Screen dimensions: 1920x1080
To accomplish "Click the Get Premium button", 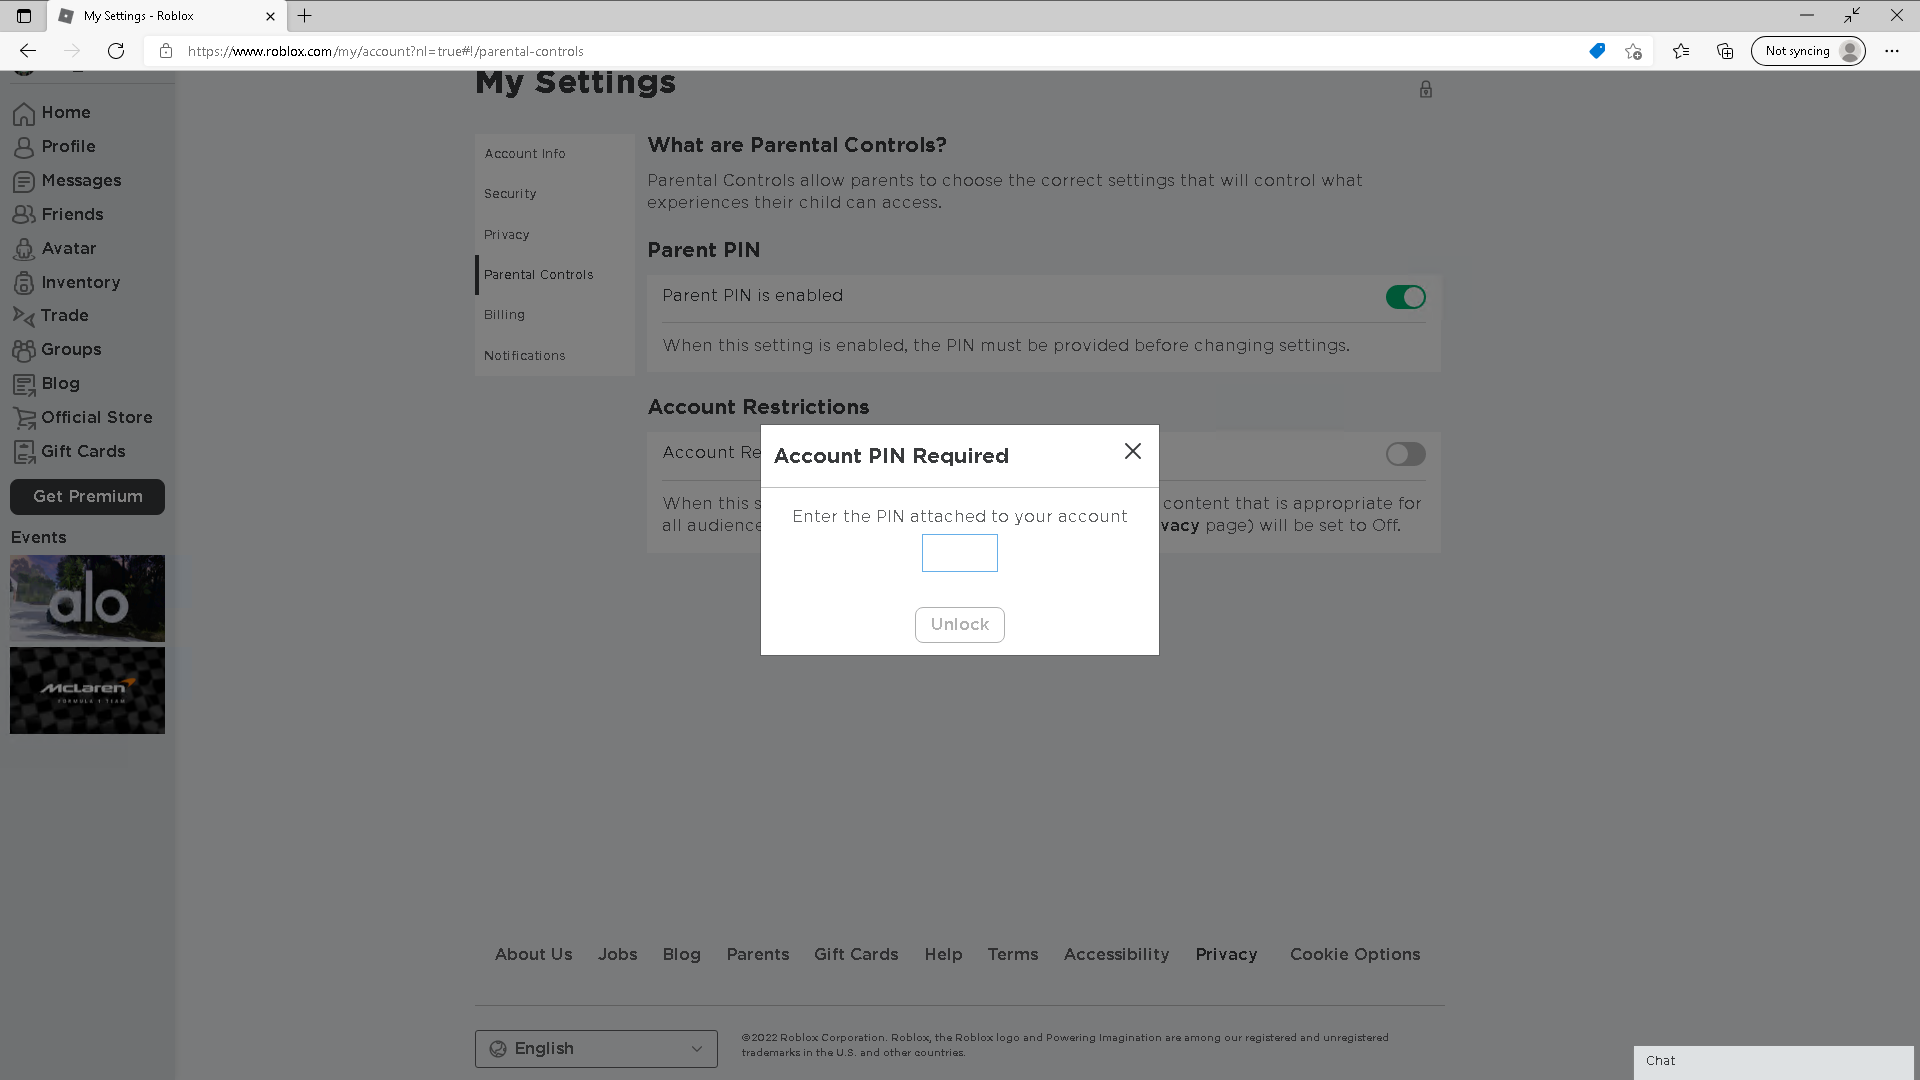I will (87, 497).
